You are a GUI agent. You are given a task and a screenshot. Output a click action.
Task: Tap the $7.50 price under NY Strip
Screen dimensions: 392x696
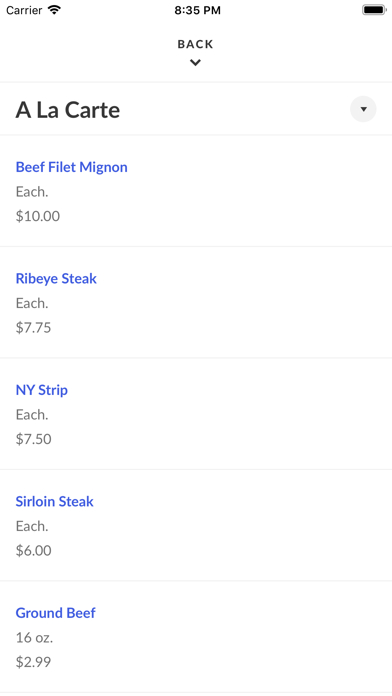34,439
